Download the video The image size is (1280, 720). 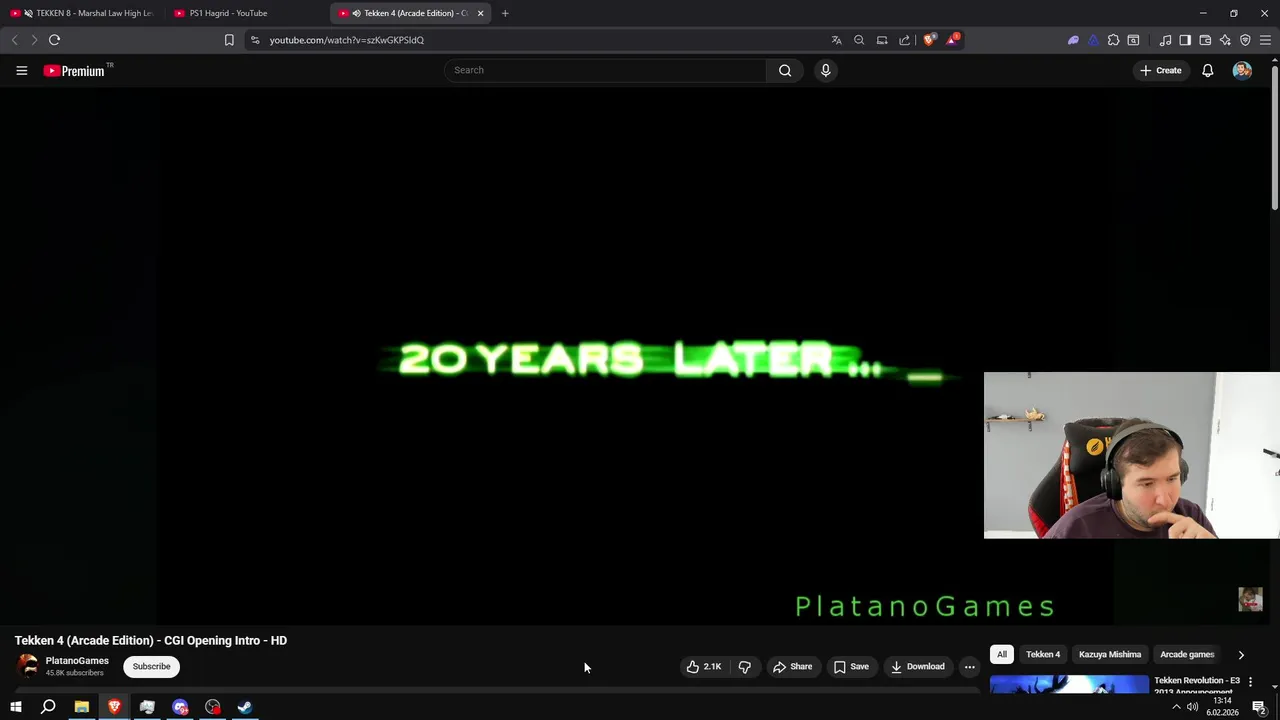click(917, 666)
